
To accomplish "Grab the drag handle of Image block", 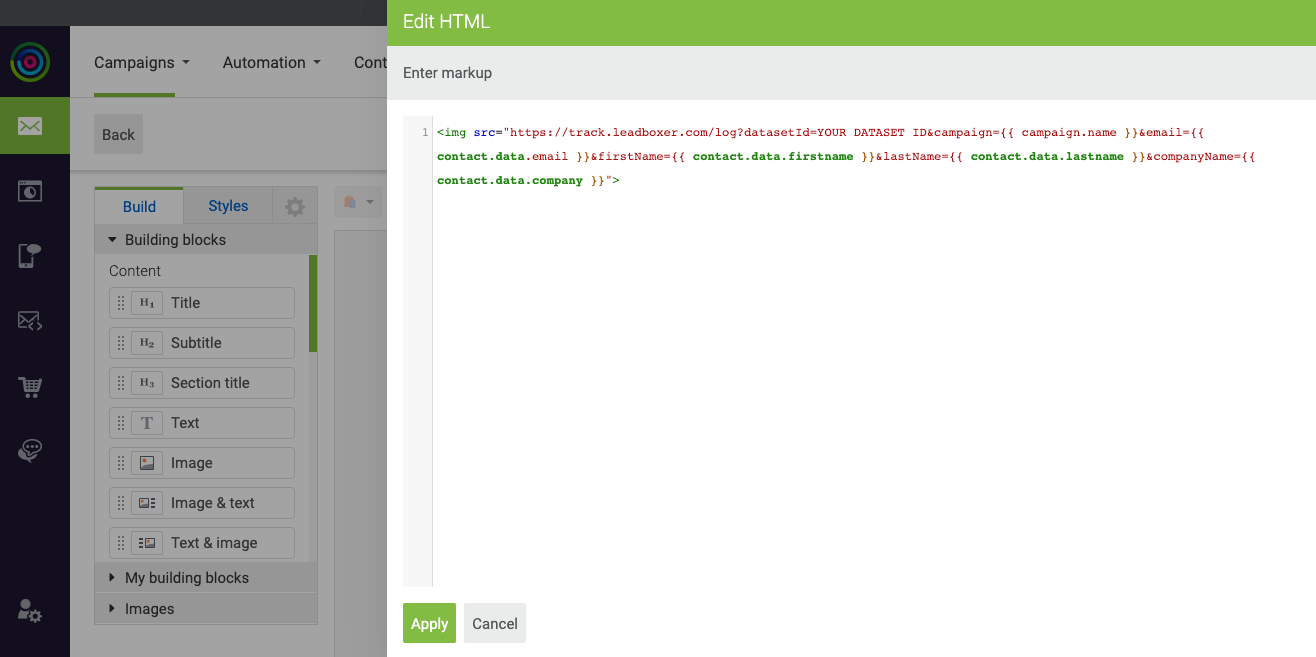I will click(121, 463).
